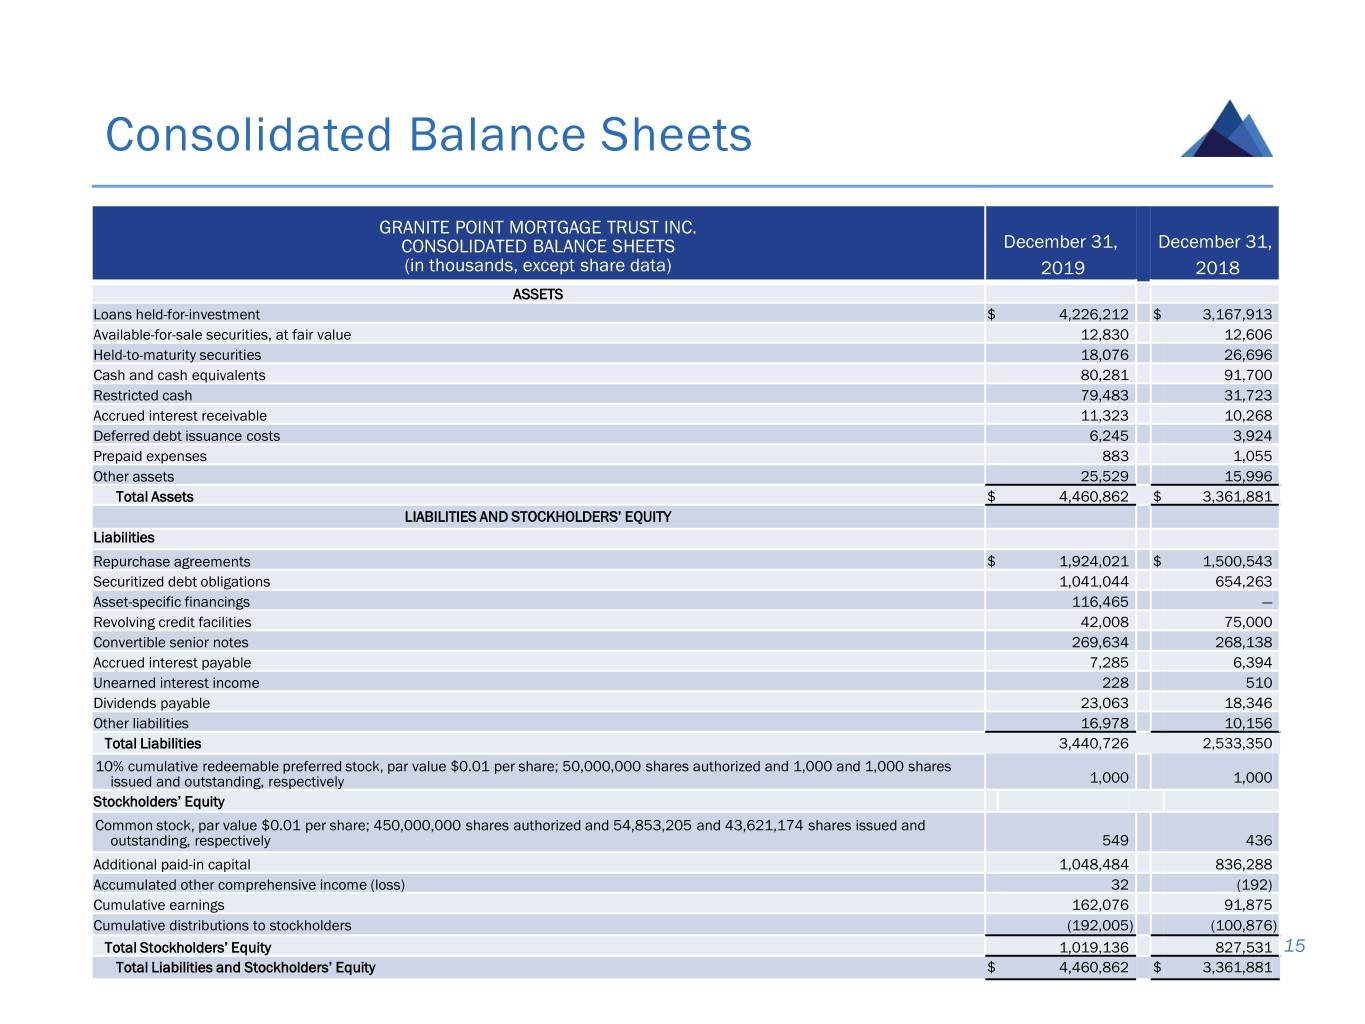
Task: Select the December 31, 2019 column header
Action: 1060,254
